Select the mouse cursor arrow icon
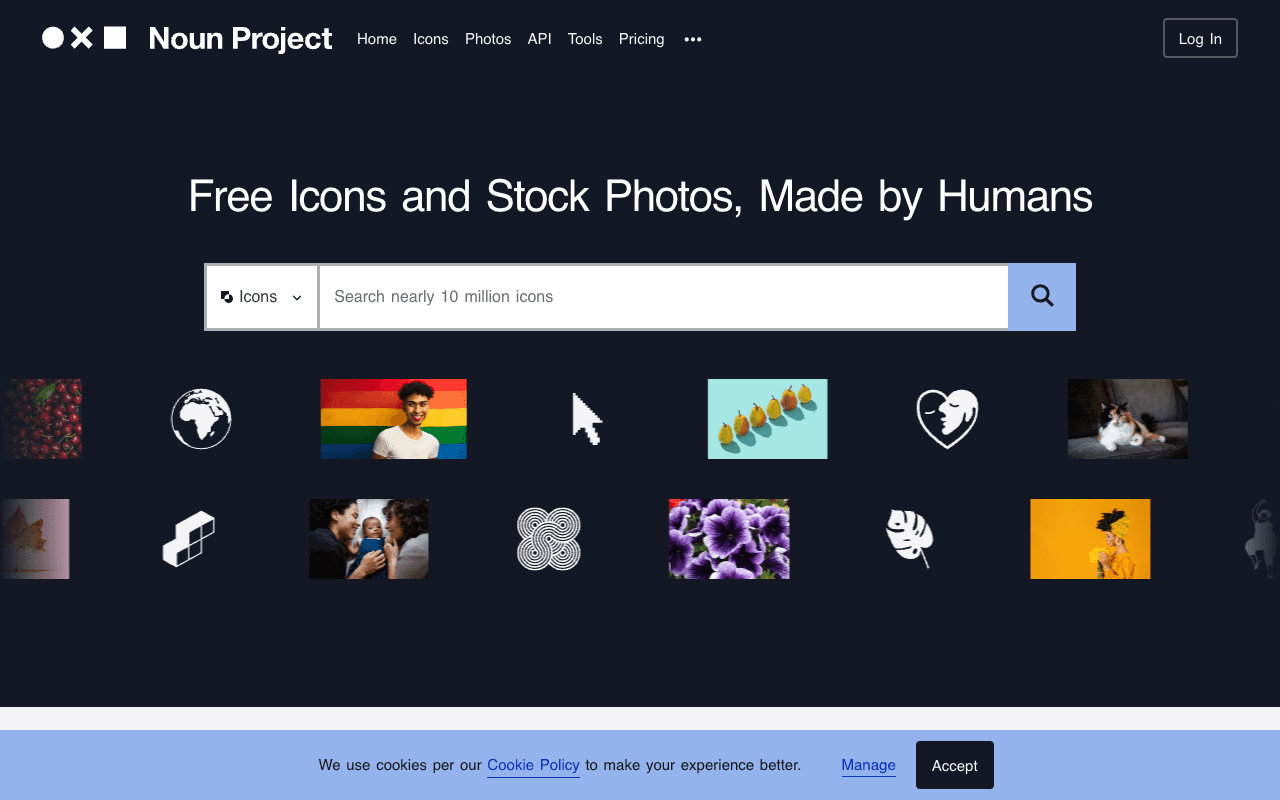Viewport: 1280px width, 800px height. pyautogui.click(x=587, y=419)
